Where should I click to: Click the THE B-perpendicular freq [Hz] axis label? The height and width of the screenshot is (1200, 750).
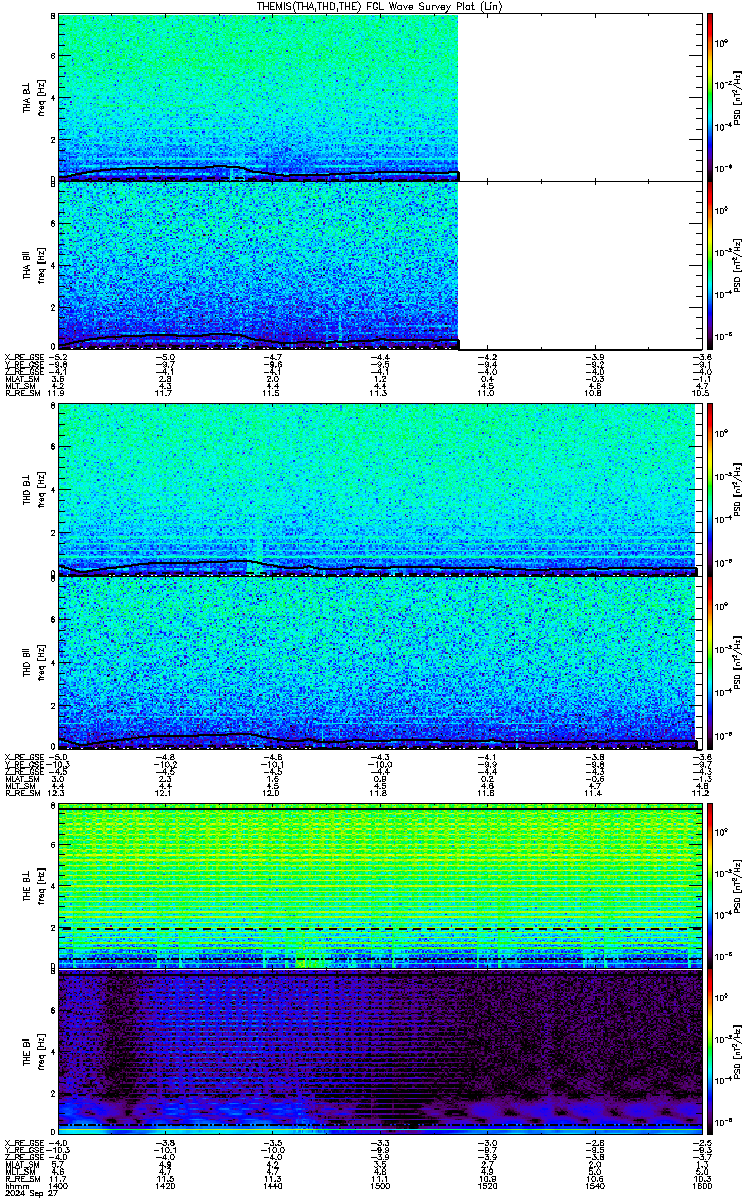tap(44, 884)
